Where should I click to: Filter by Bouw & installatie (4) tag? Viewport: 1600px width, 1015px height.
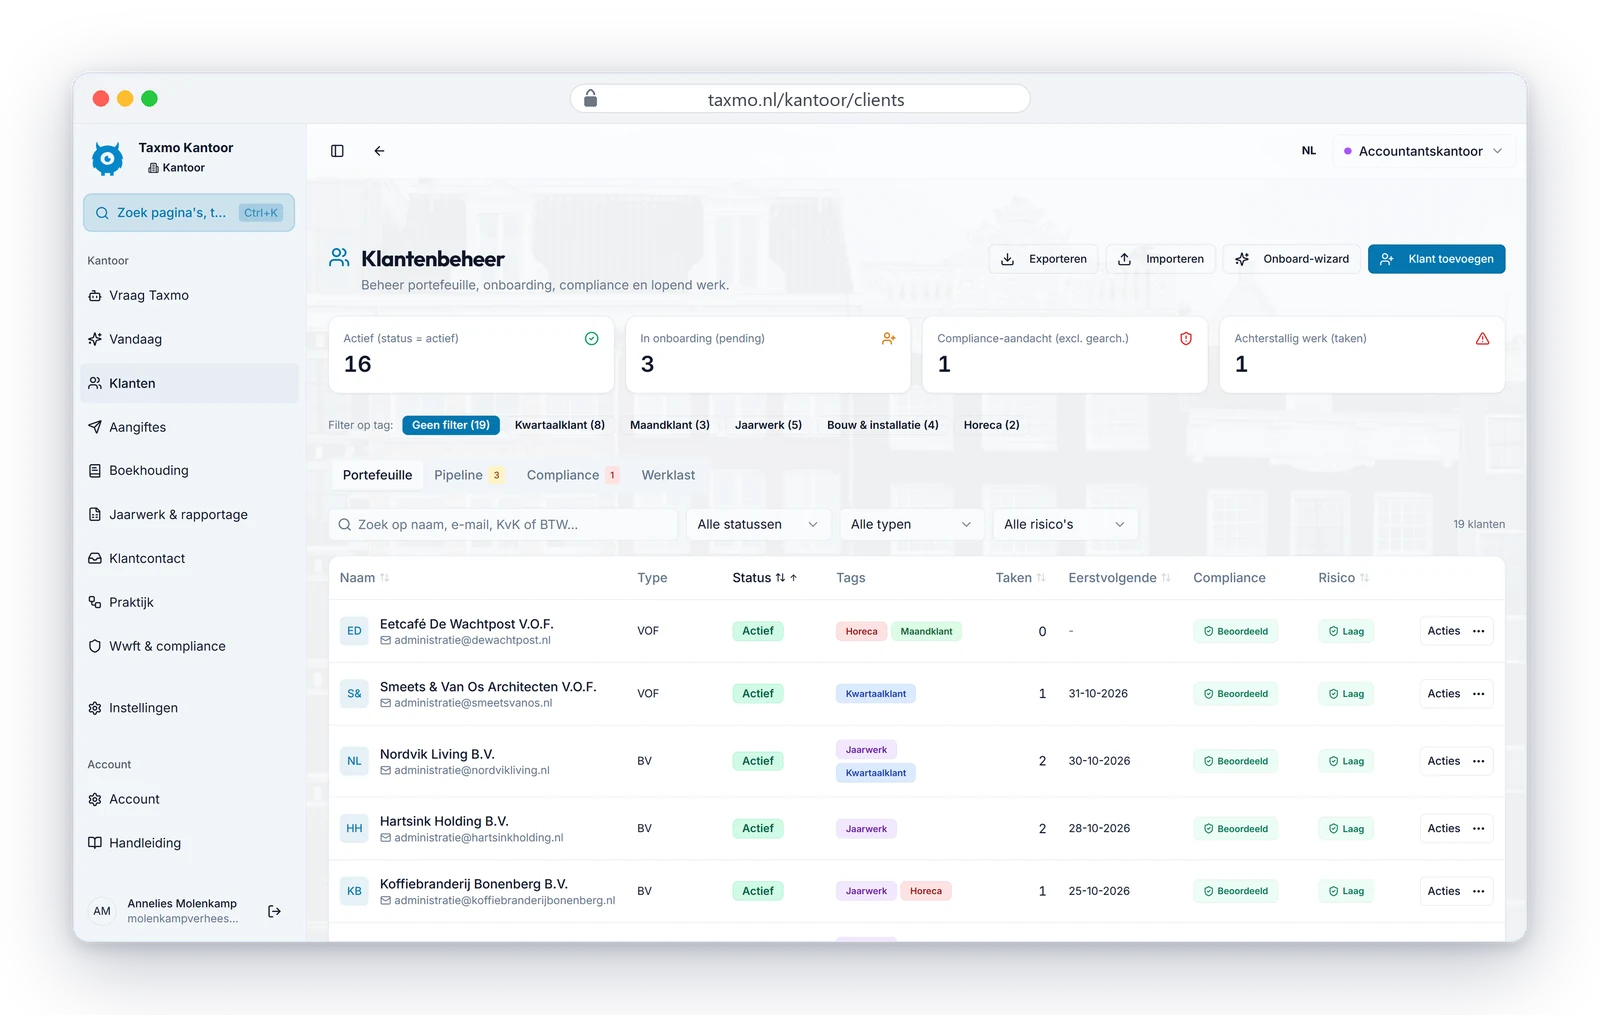pyautogui.click(x=883, y=425)
